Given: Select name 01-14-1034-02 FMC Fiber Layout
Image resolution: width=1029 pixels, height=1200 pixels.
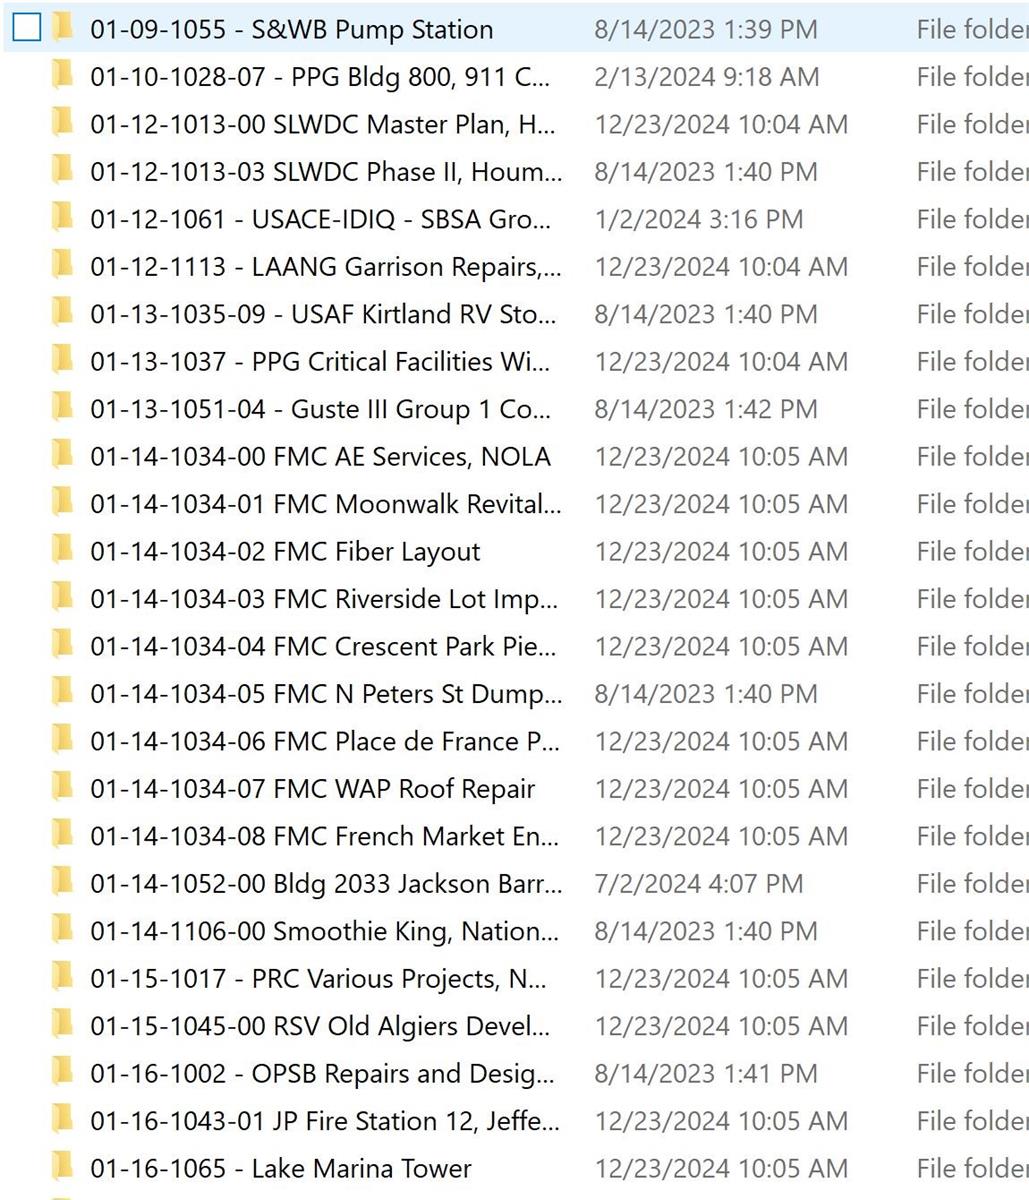Looking at the screenshot, I should click(x=285, y=552).
